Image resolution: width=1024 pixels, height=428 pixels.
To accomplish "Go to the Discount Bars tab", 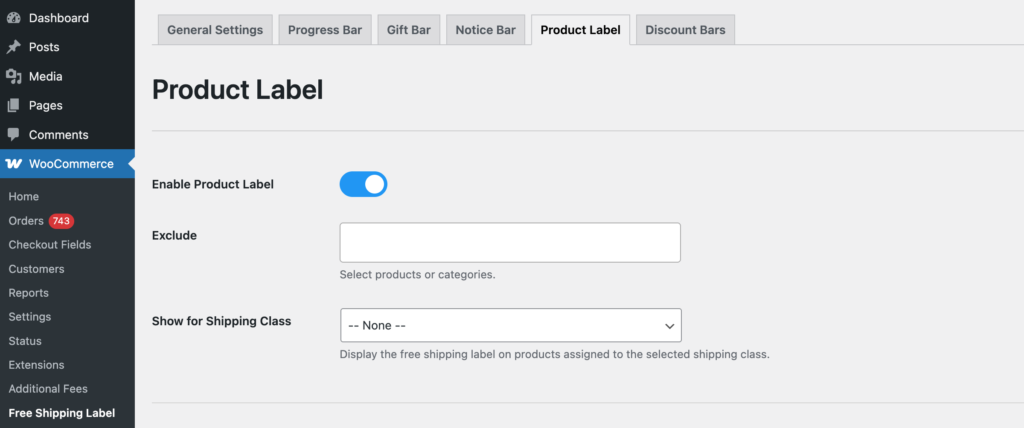I will 685,30.
